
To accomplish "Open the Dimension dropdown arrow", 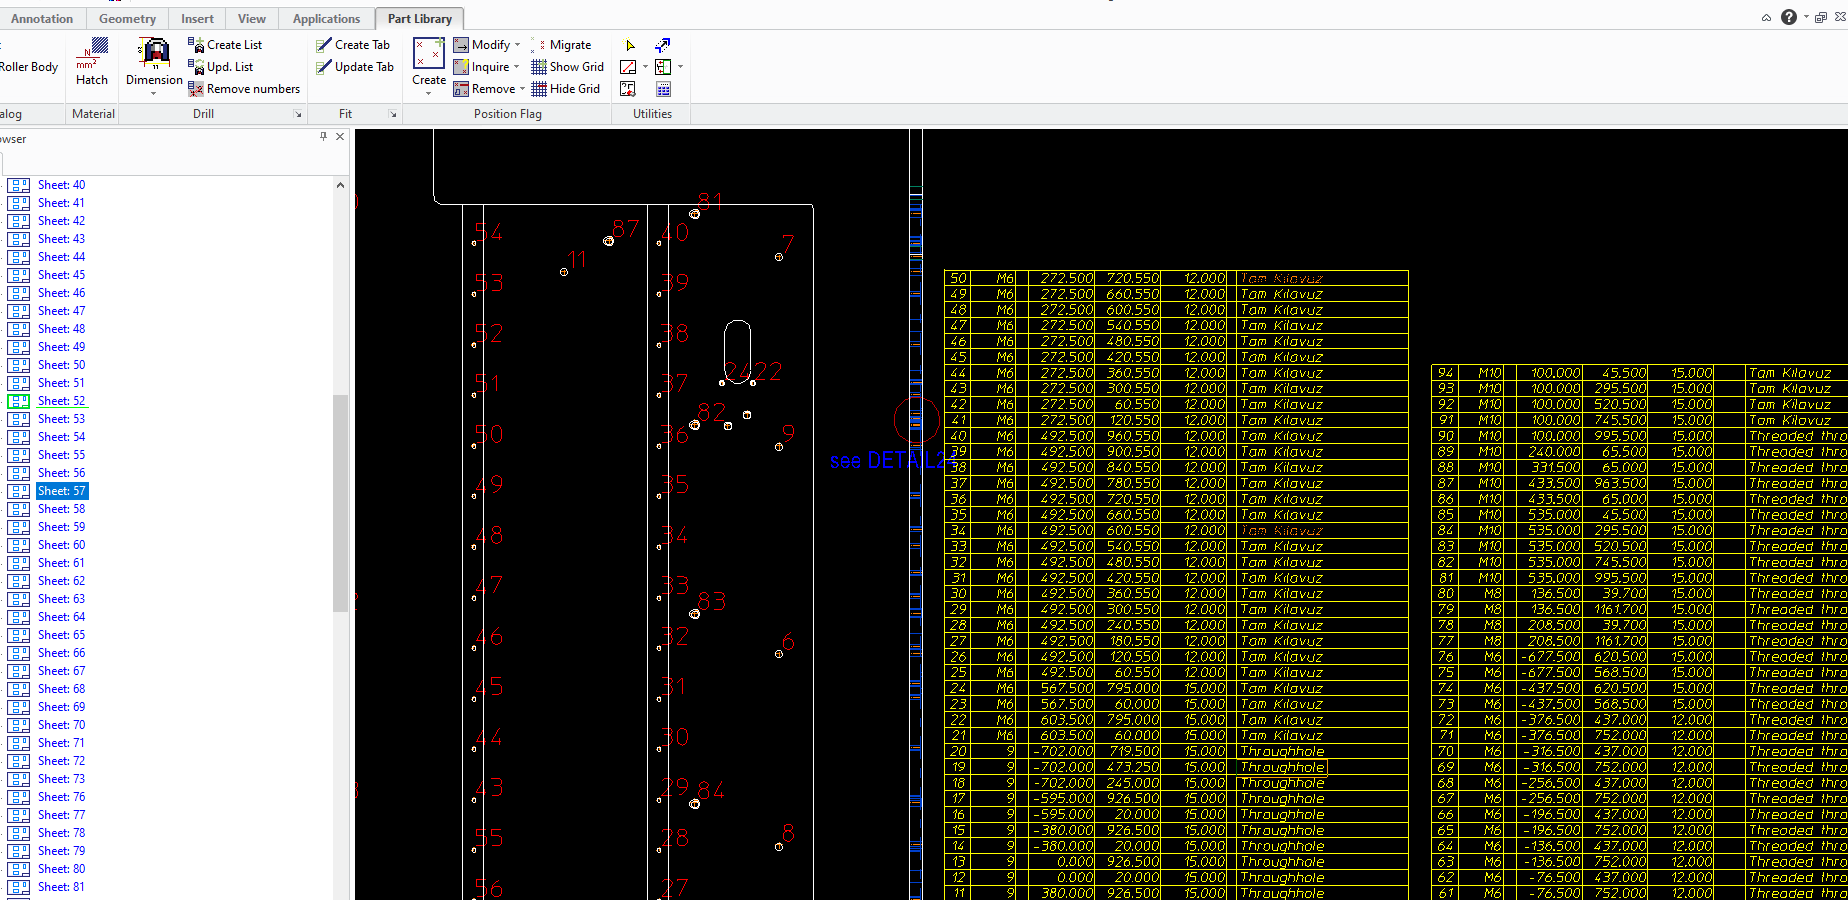I will pyautogui.click(x=152, y=93).
